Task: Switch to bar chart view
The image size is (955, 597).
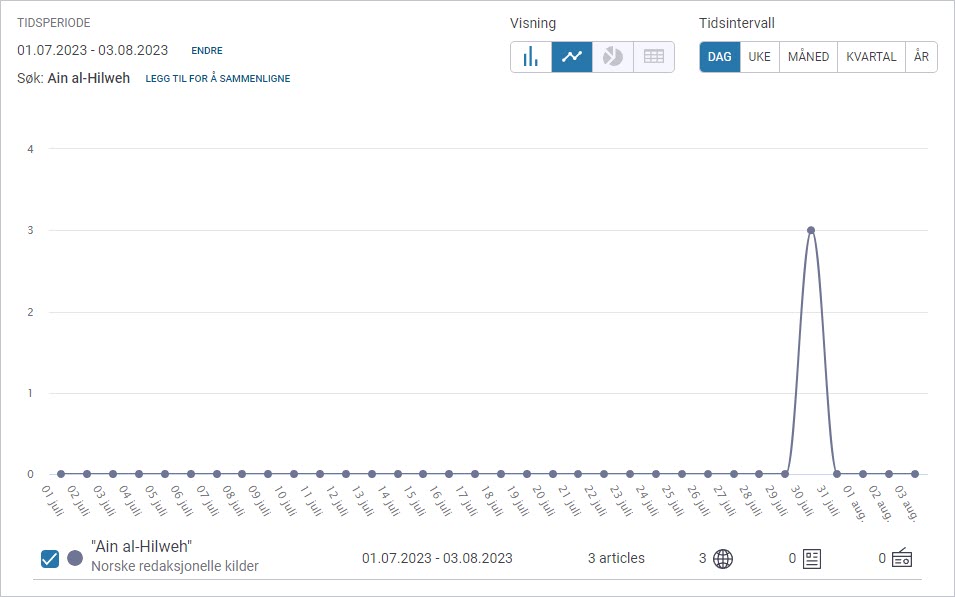Action: point(531,57)
